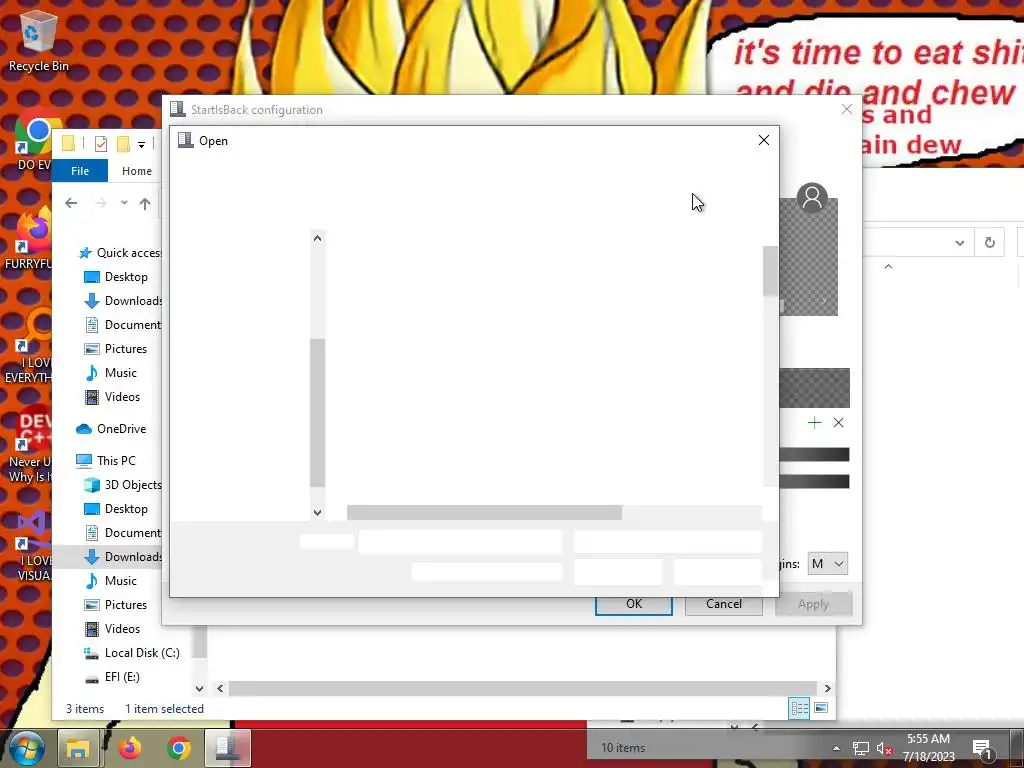
Task: Select Desktop under This PC
Action: 116,509
